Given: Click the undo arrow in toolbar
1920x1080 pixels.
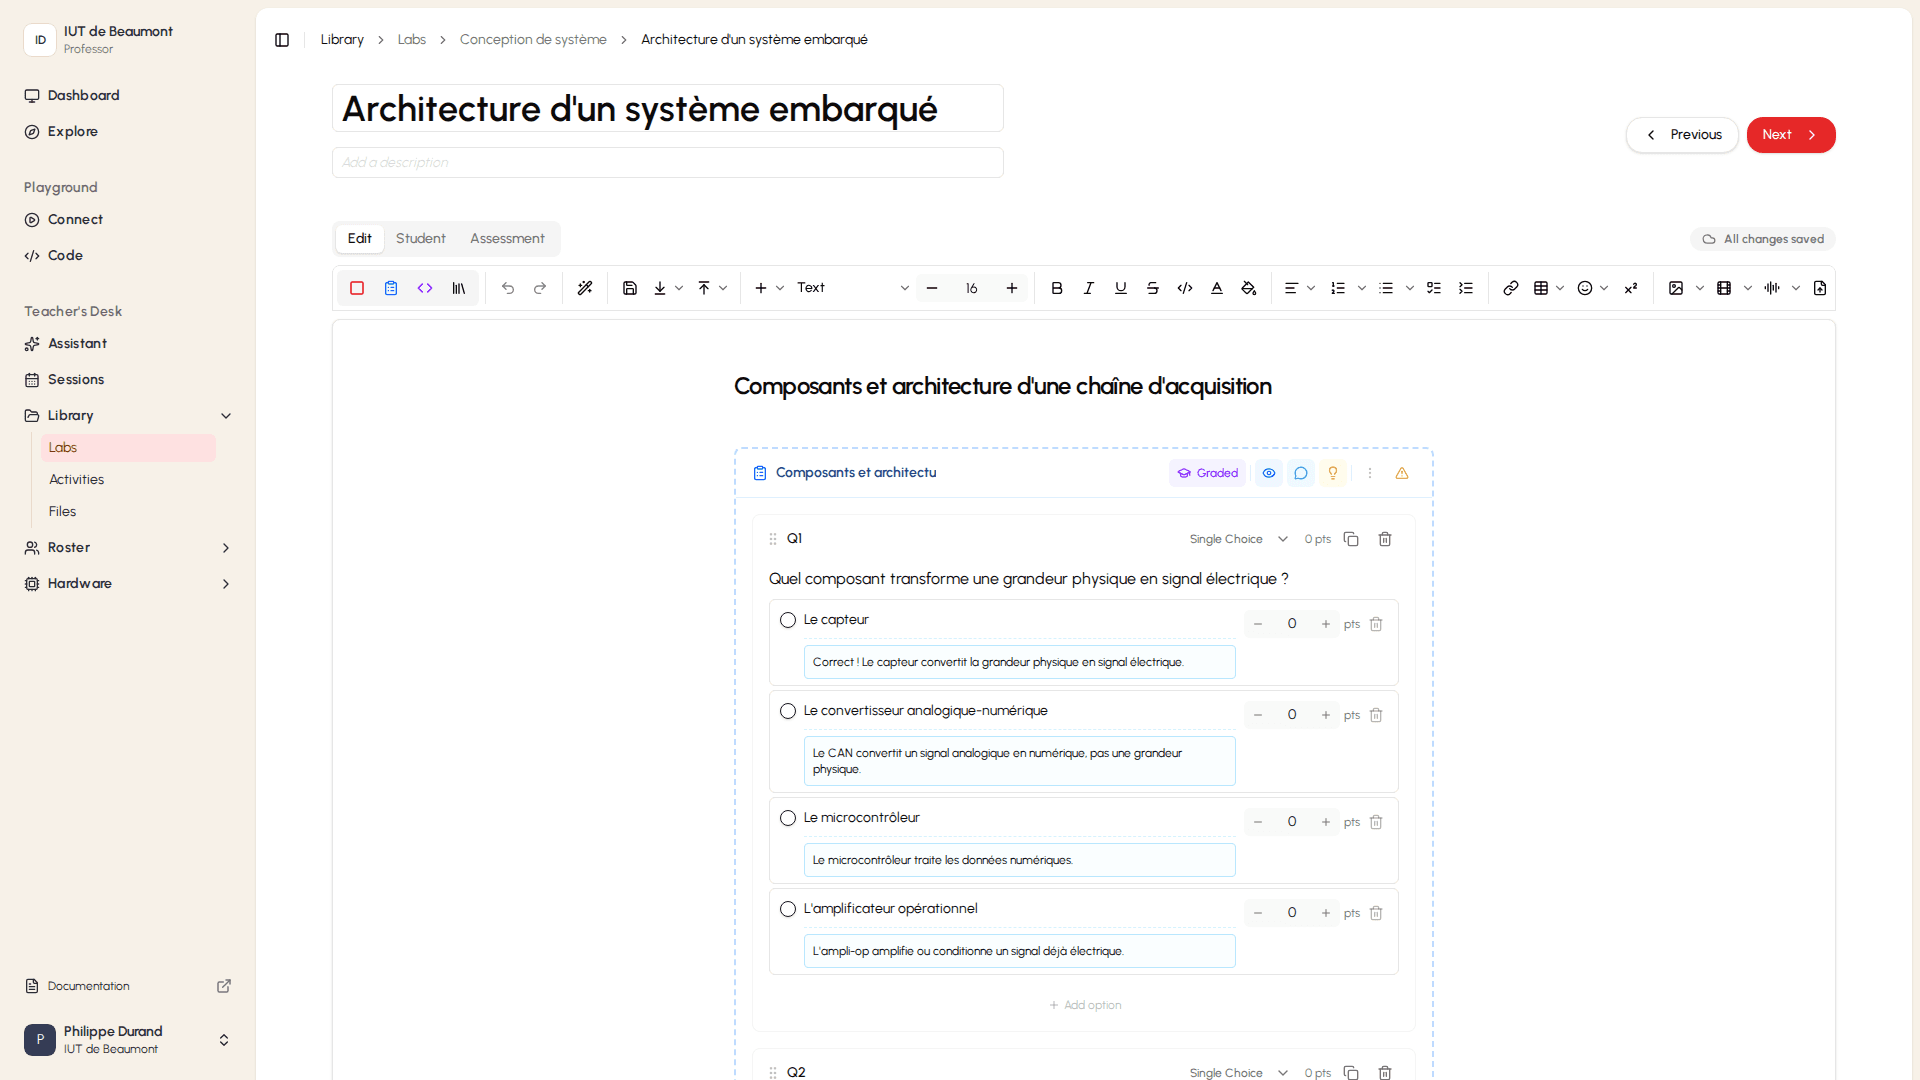Looking at the screenshot, I should coord(508,288).
